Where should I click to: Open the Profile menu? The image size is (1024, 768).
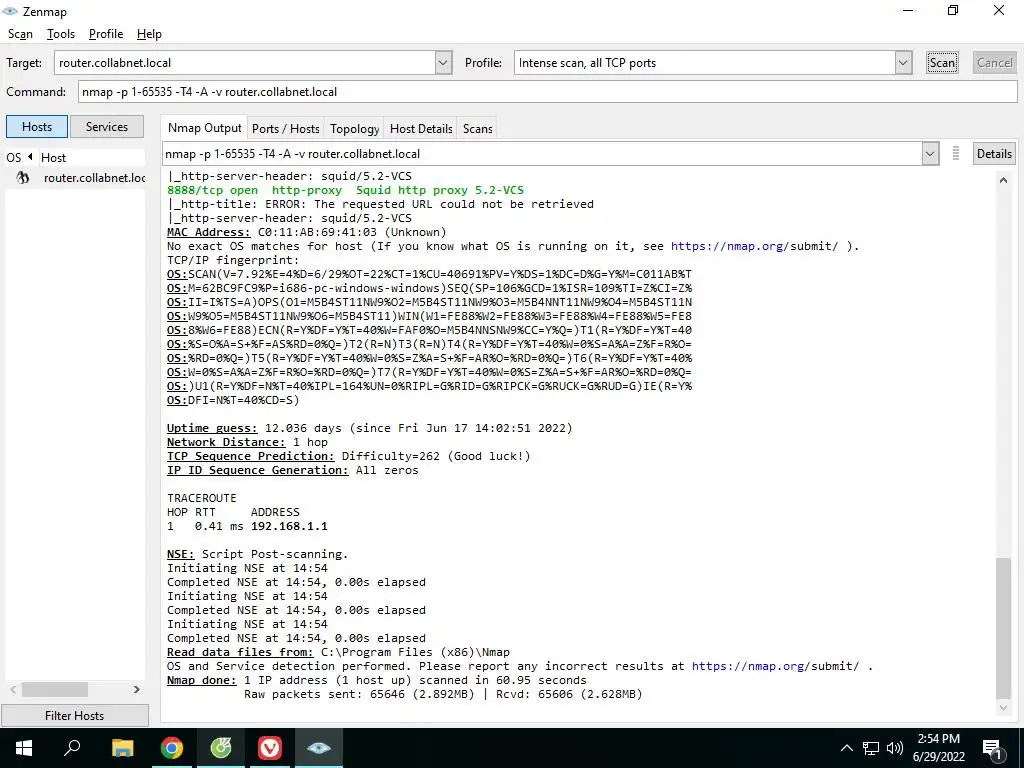coord(106,34)
